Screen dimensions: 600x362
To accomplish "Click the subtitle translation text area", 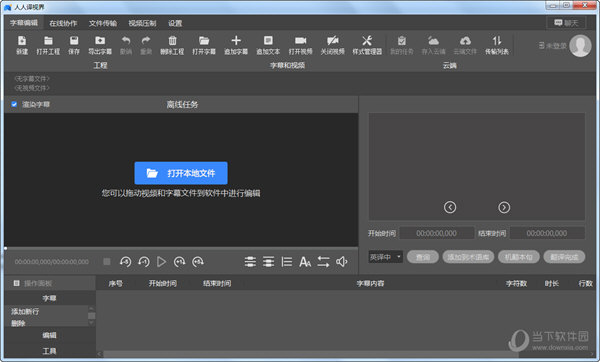I will (x=477, y=166).
